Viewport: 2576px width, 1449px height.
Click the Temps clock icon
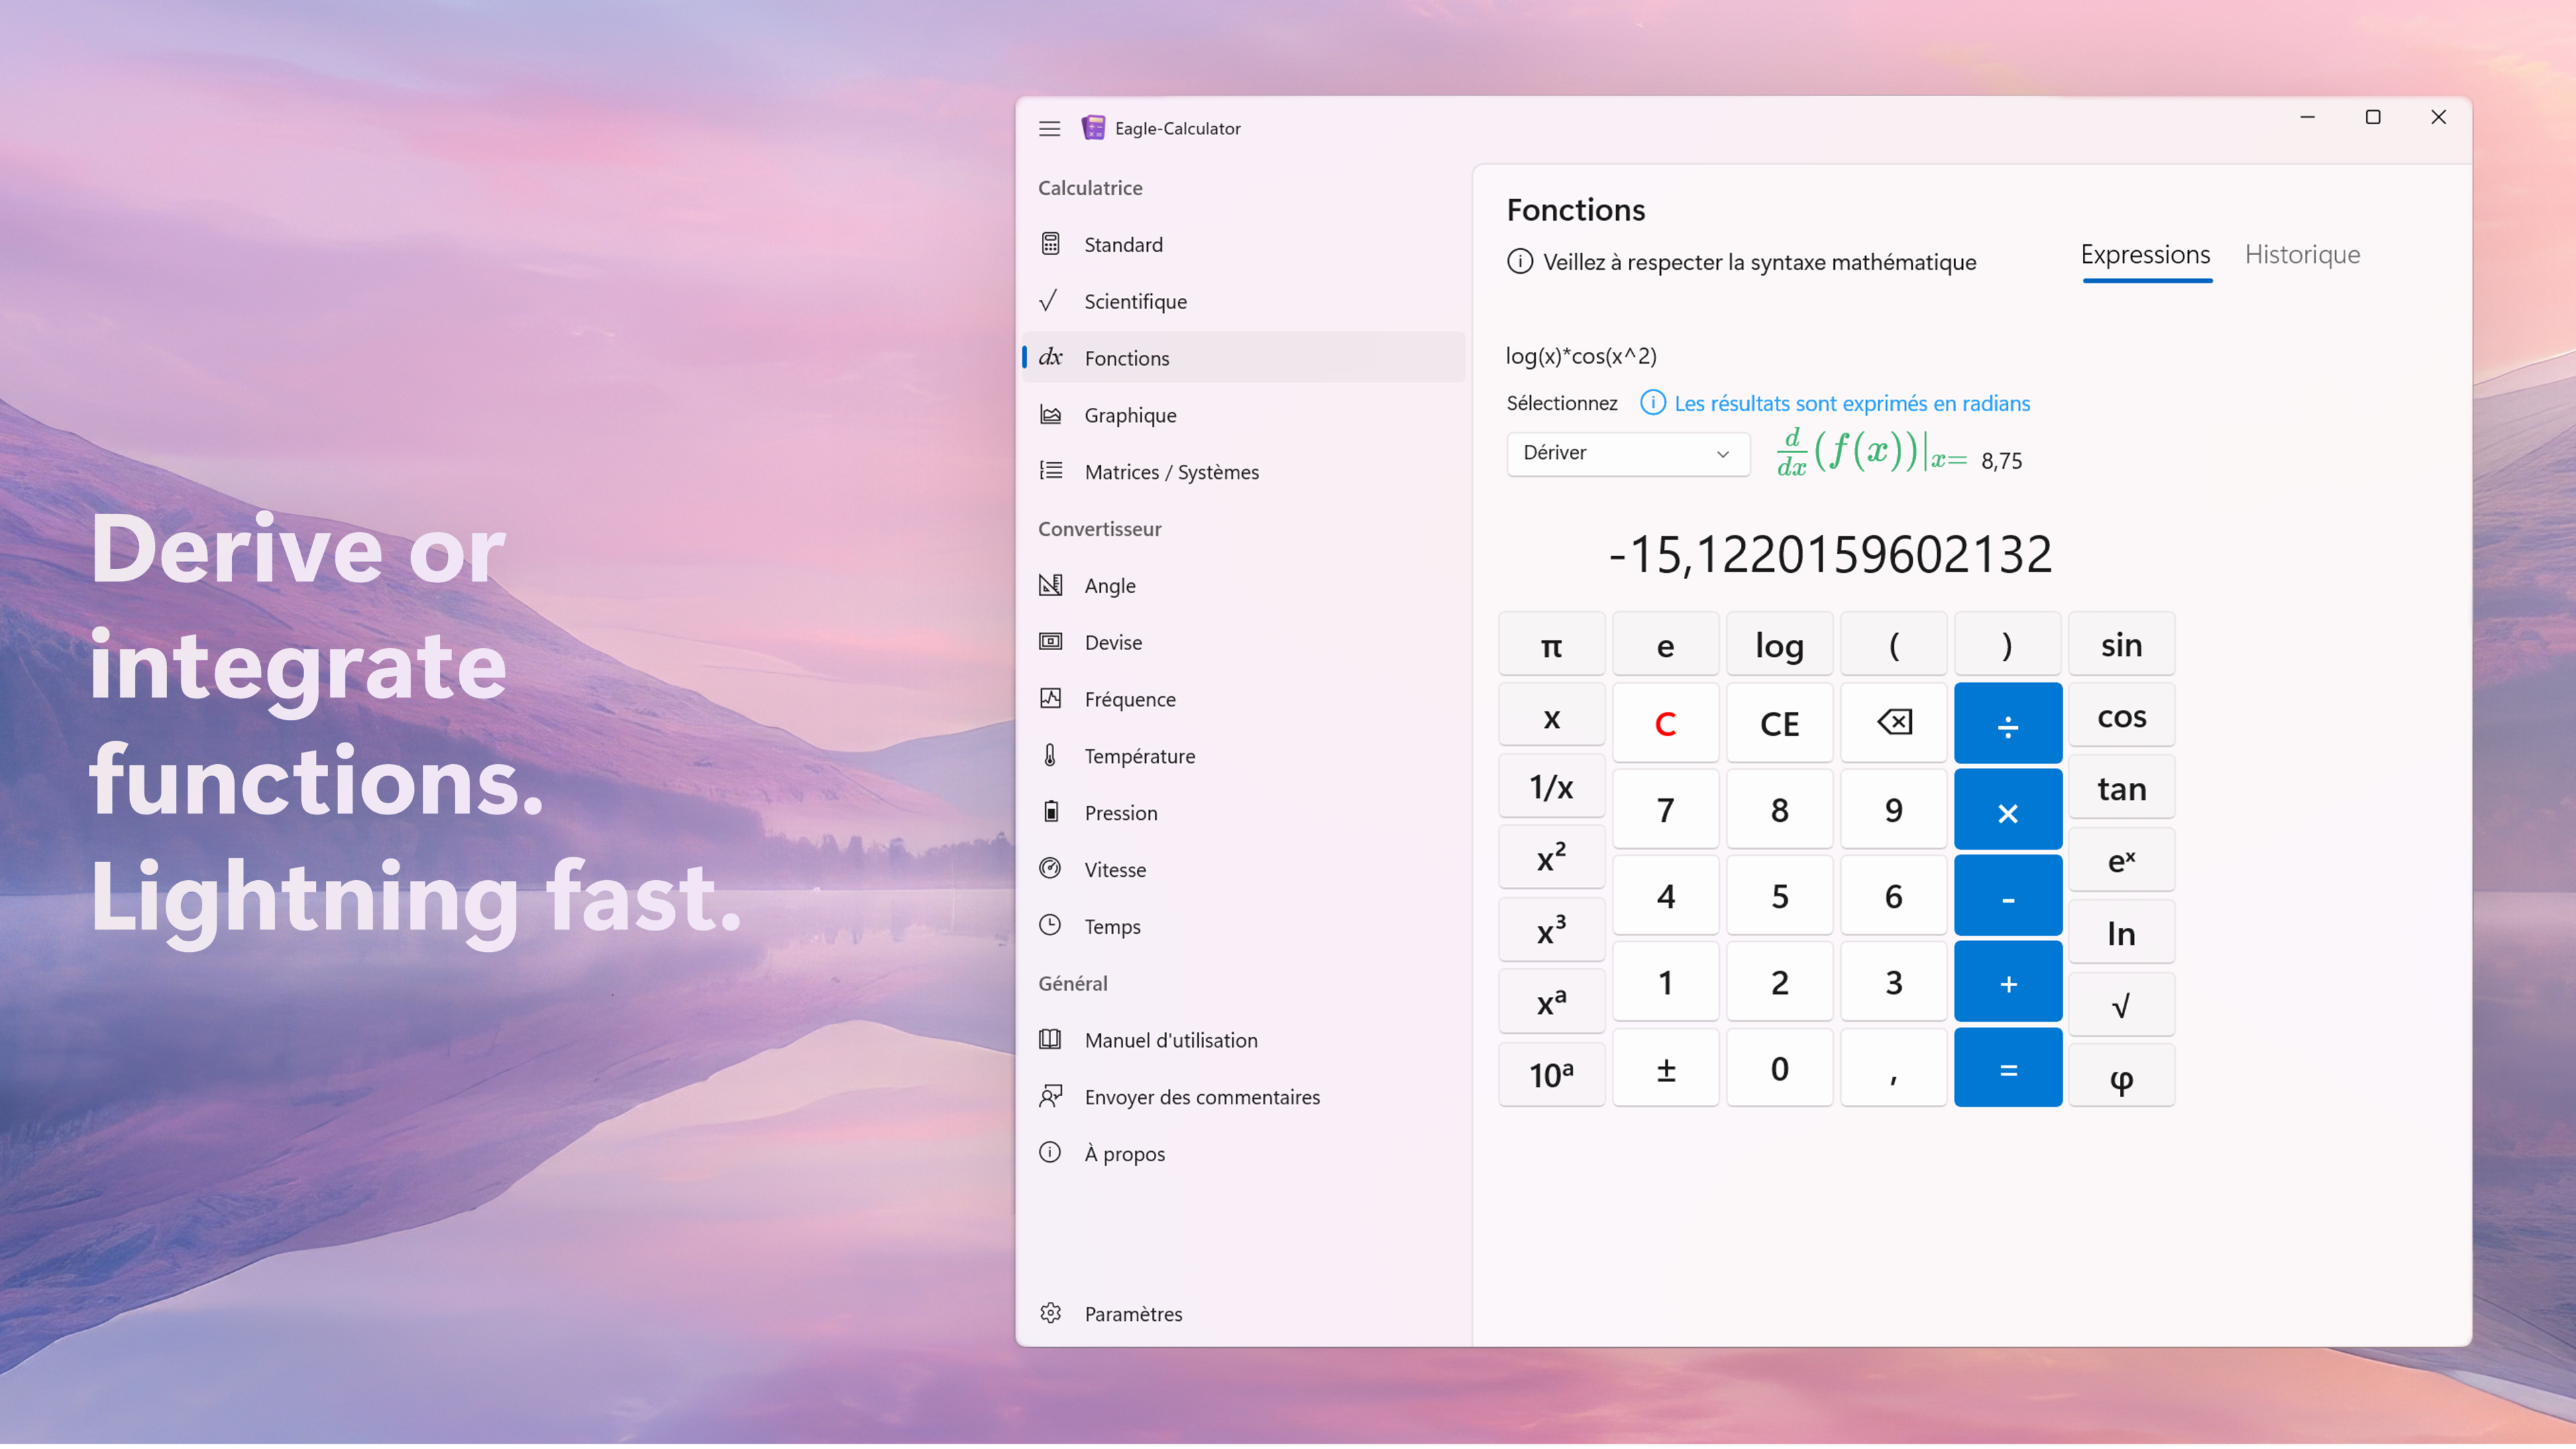(x=1050, y=926)
